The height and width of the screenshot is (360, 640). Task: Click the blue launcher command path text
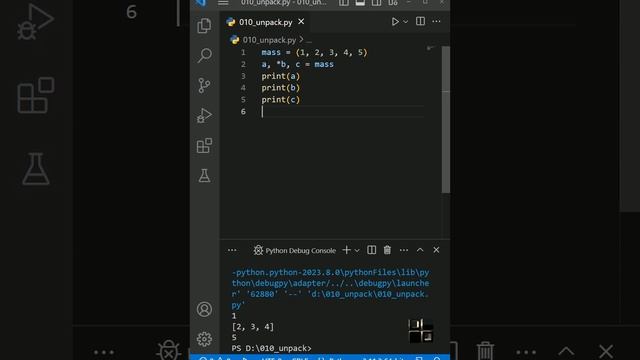330,289
